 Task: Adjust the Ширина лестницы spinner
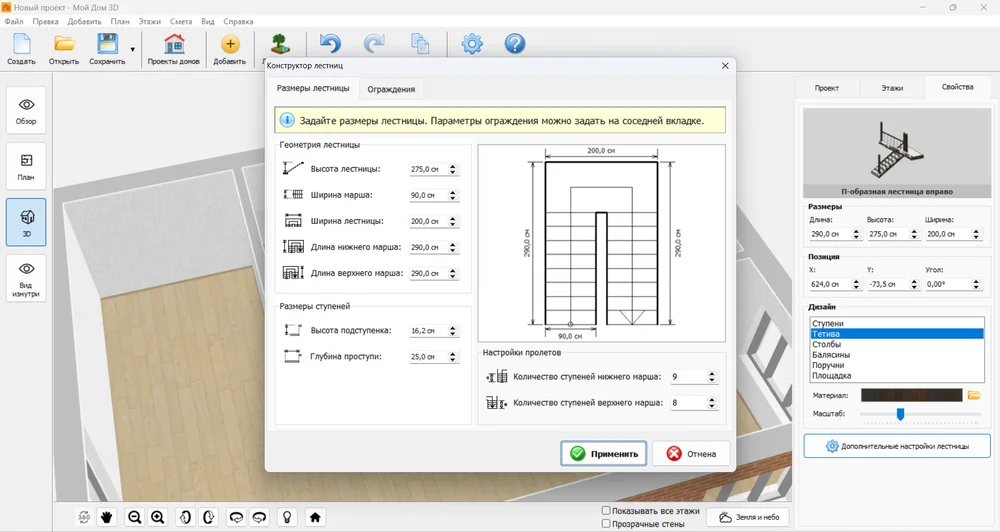pyautogui.click(x=453, y=221)
